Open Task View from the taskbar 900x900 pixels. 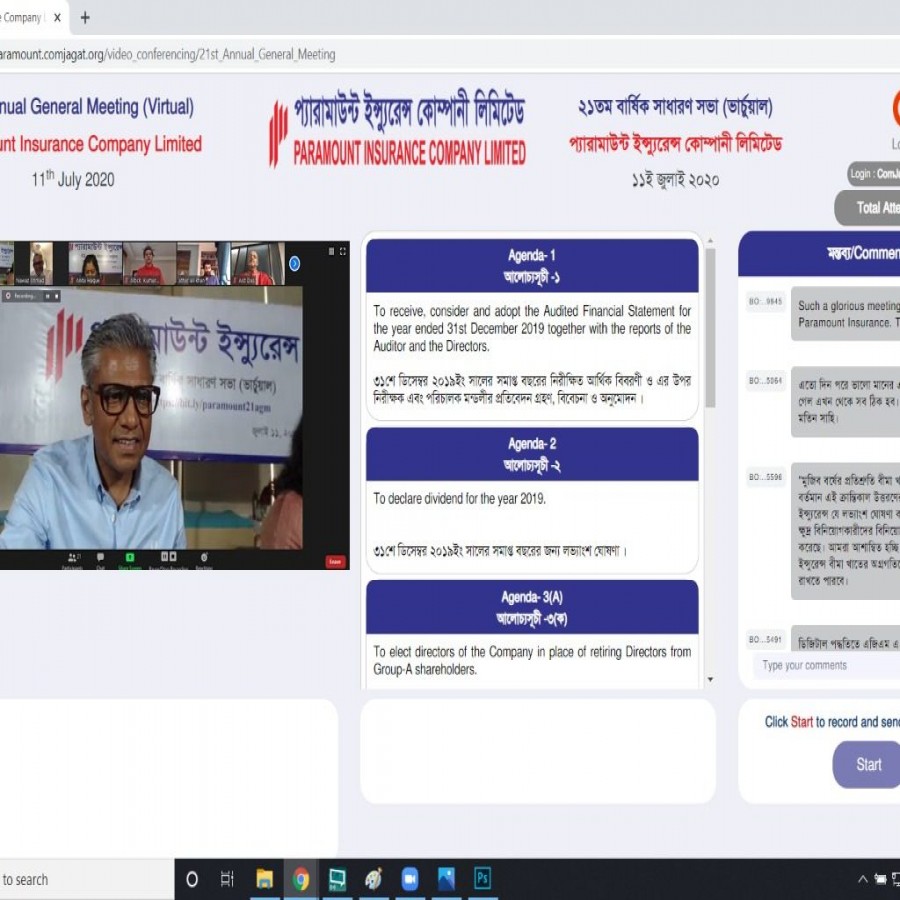point(227,879)
